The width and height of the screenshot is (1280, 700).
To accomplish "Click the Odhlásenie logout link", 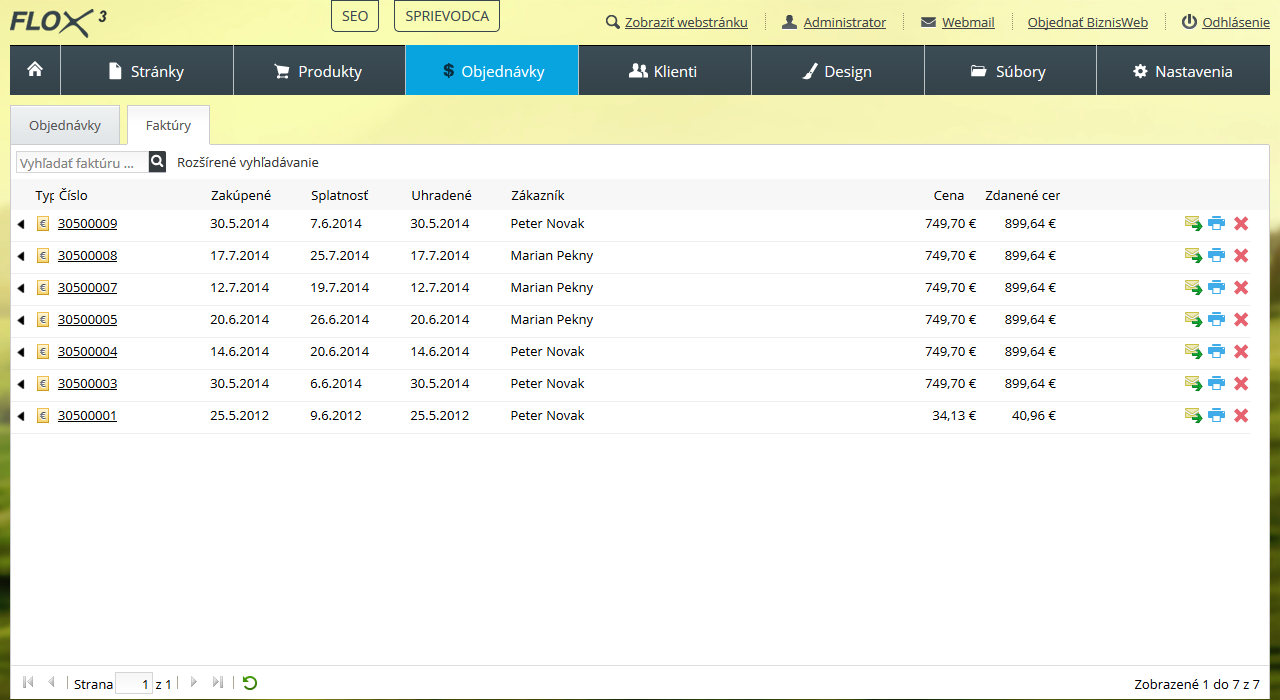I will [1235, 22].
